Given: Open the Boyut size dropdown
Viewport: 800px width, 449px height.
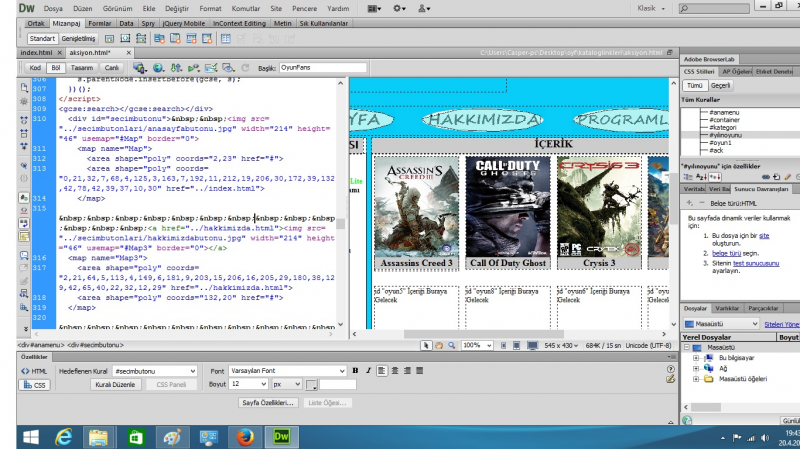Looking at the screenshot, I should click(x=248, y=384).
